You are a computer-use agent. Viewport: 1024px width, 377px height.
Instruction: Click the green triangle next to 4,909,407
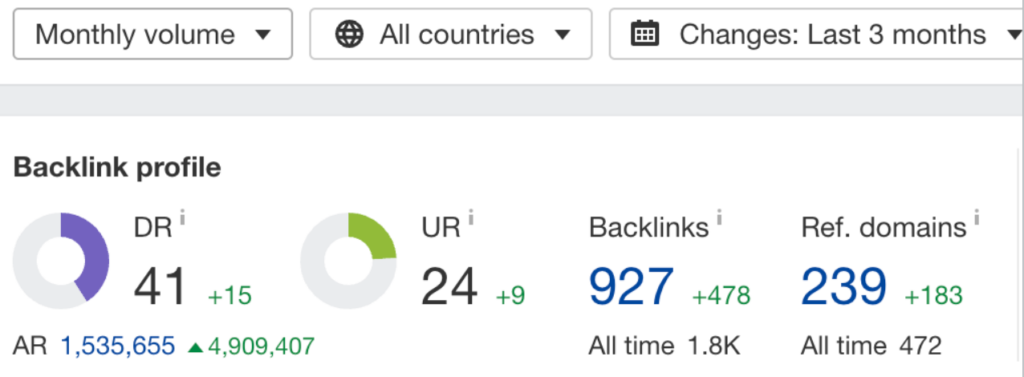(x=195, y=347)
